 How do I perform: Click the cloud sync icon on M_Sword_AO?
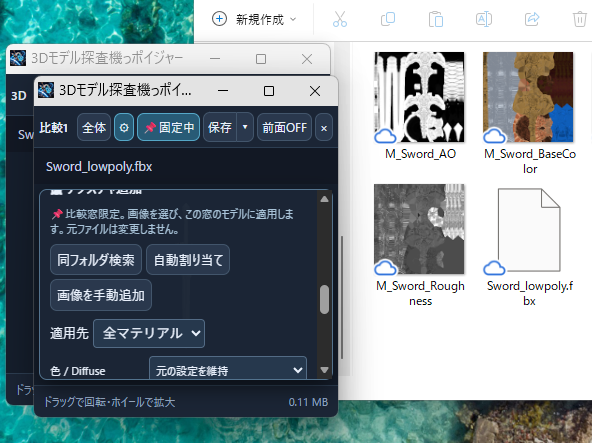tap(385, 136)
